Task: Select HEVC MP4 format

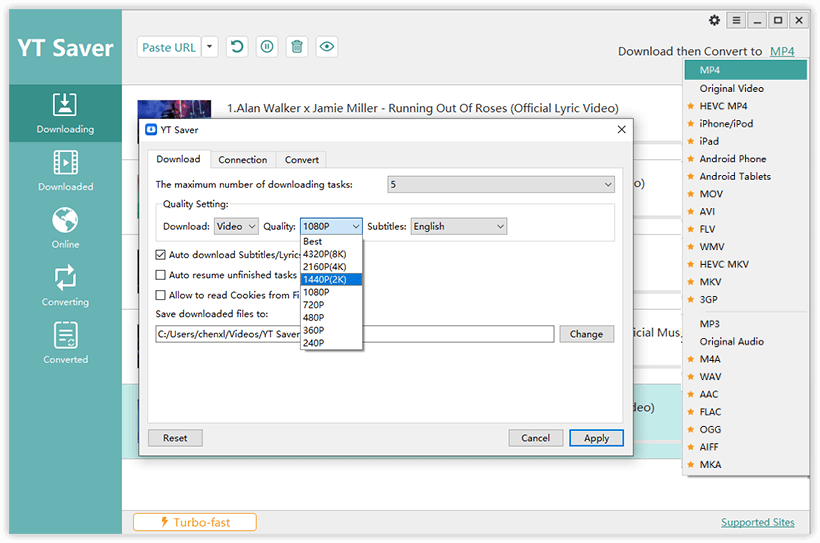Action: 746,106
